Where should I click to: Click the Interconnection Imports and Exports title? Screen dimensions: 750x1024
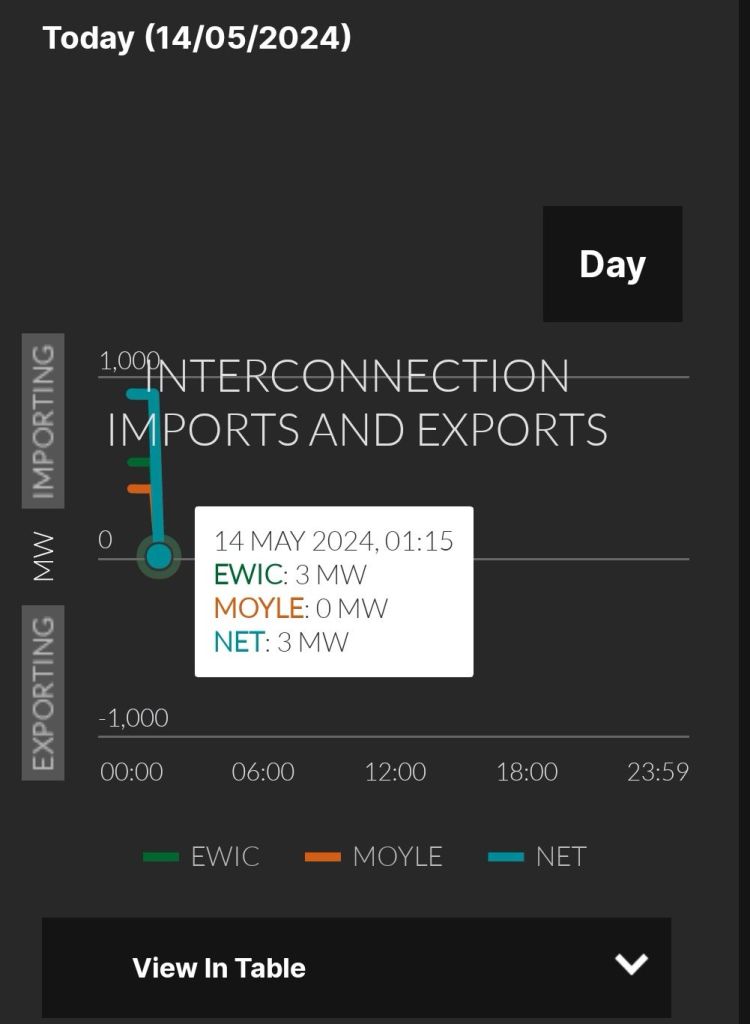tap(357, 403)
